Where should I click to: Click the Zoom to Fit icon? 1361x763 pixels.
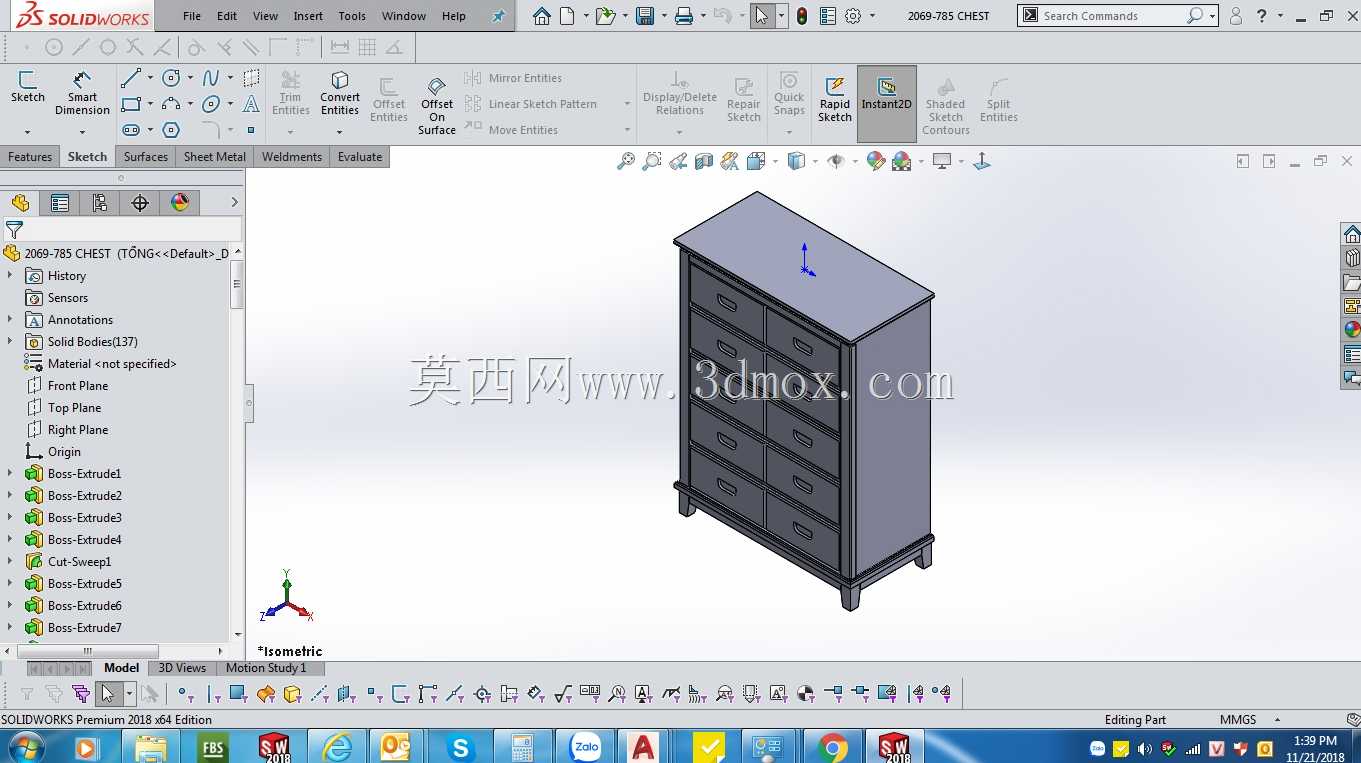626,161
